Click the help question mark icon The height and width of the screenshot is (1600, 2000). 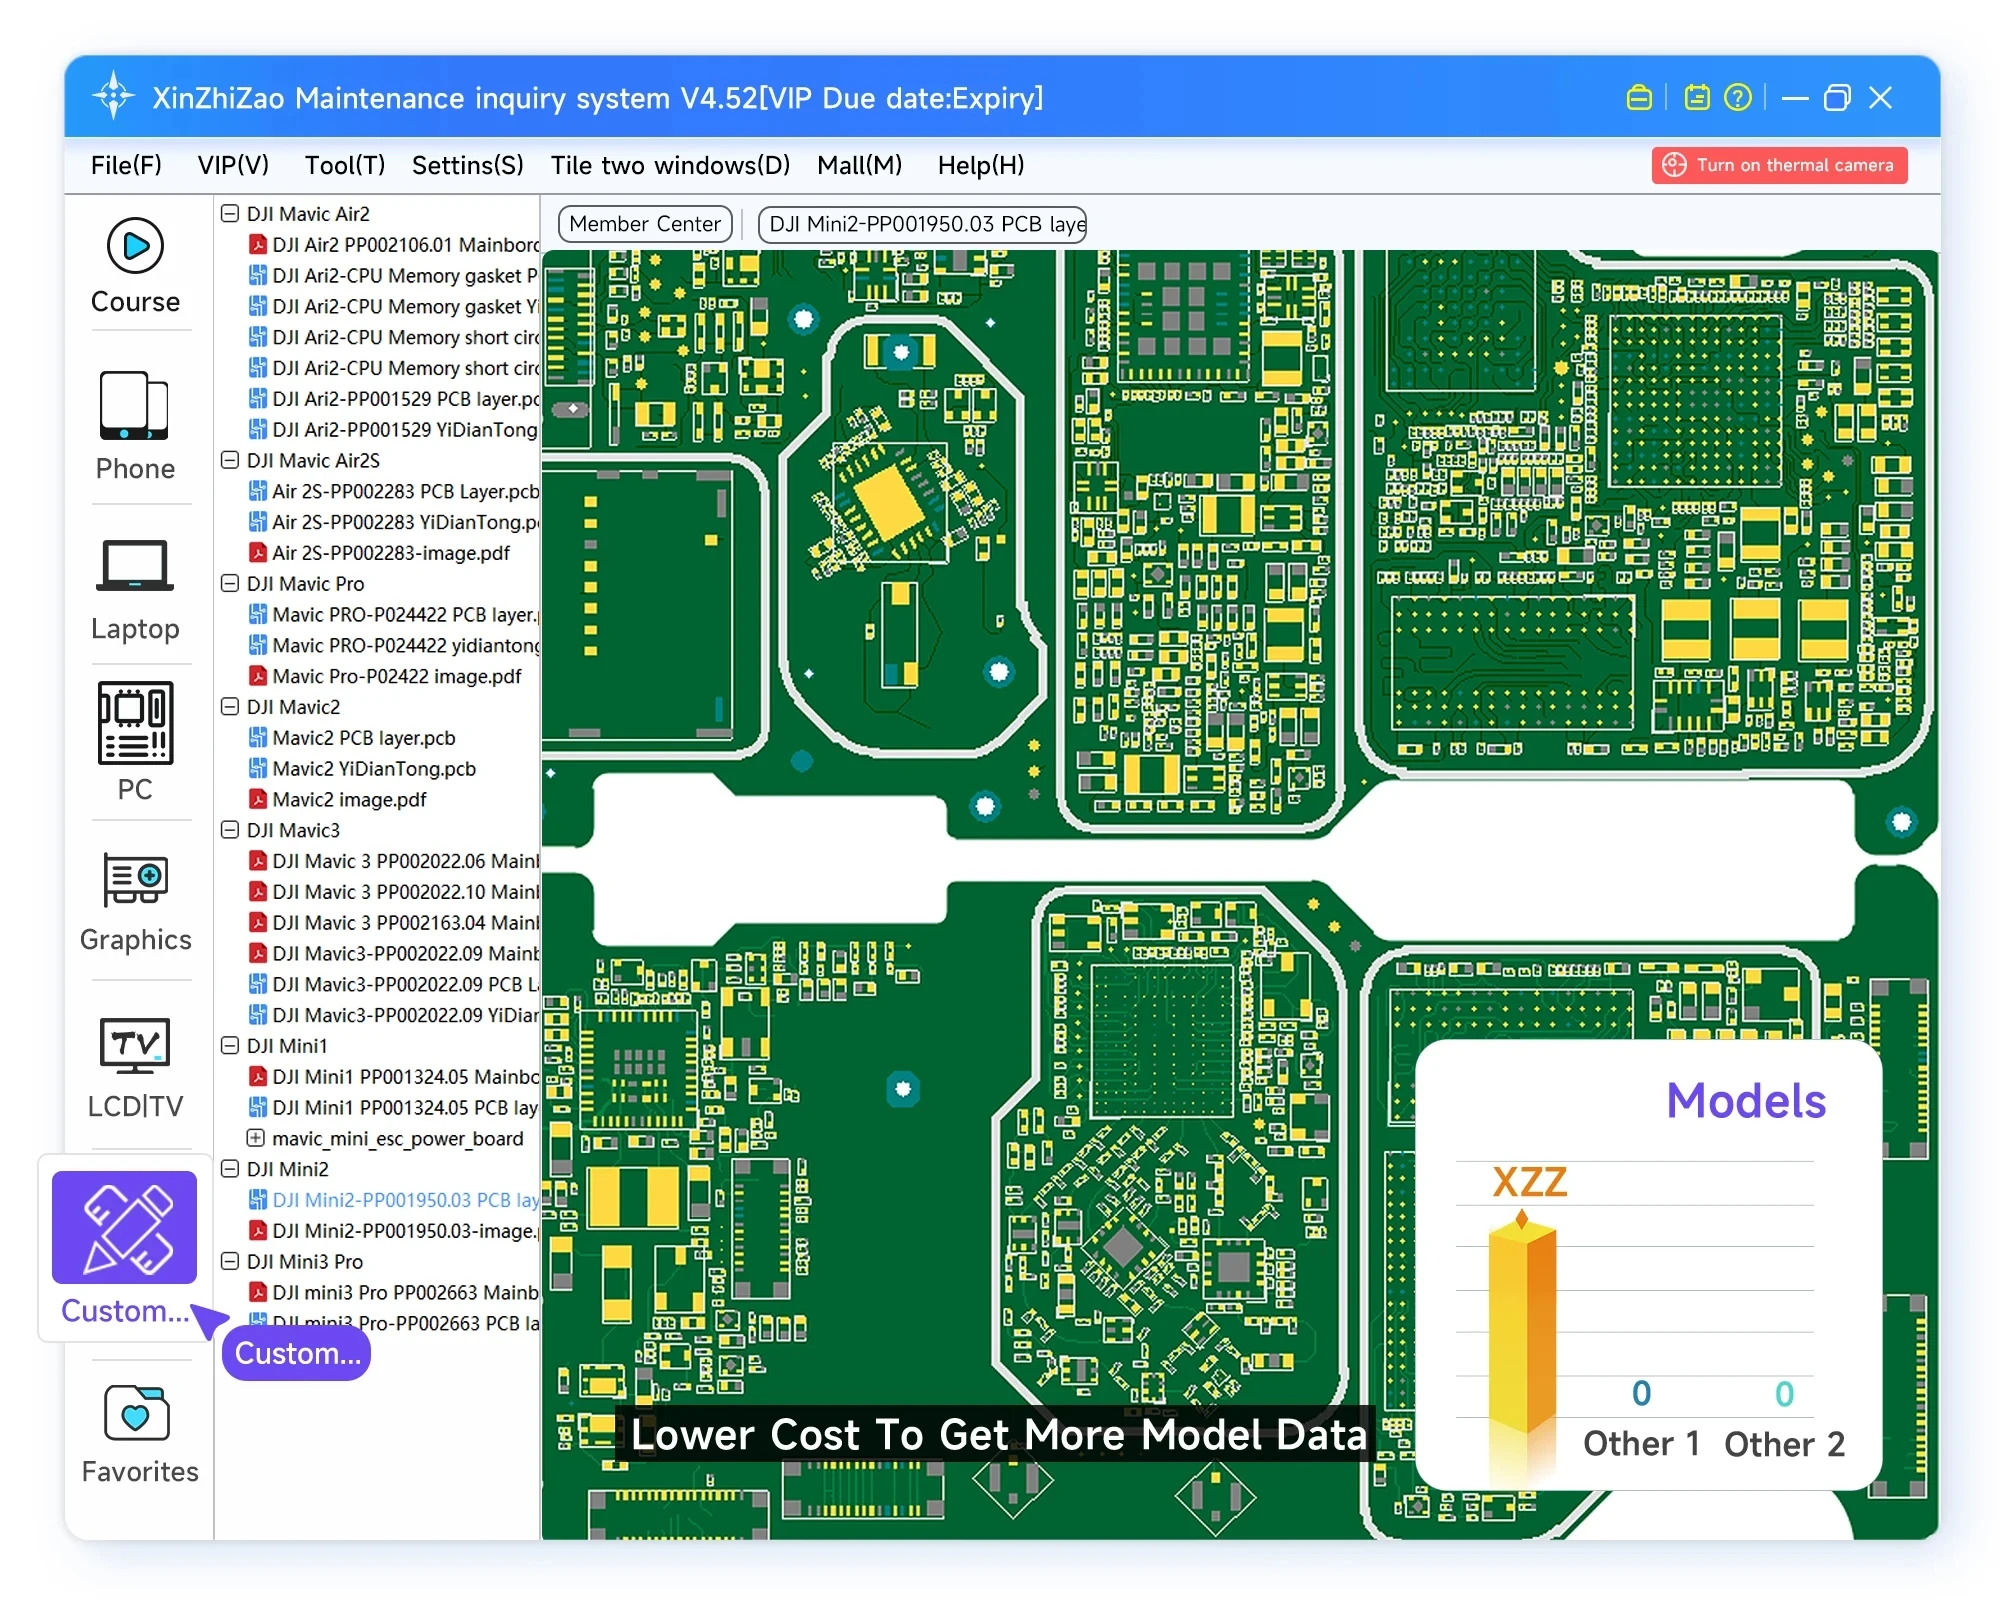pyautogui.click(x=1738, y=97)
